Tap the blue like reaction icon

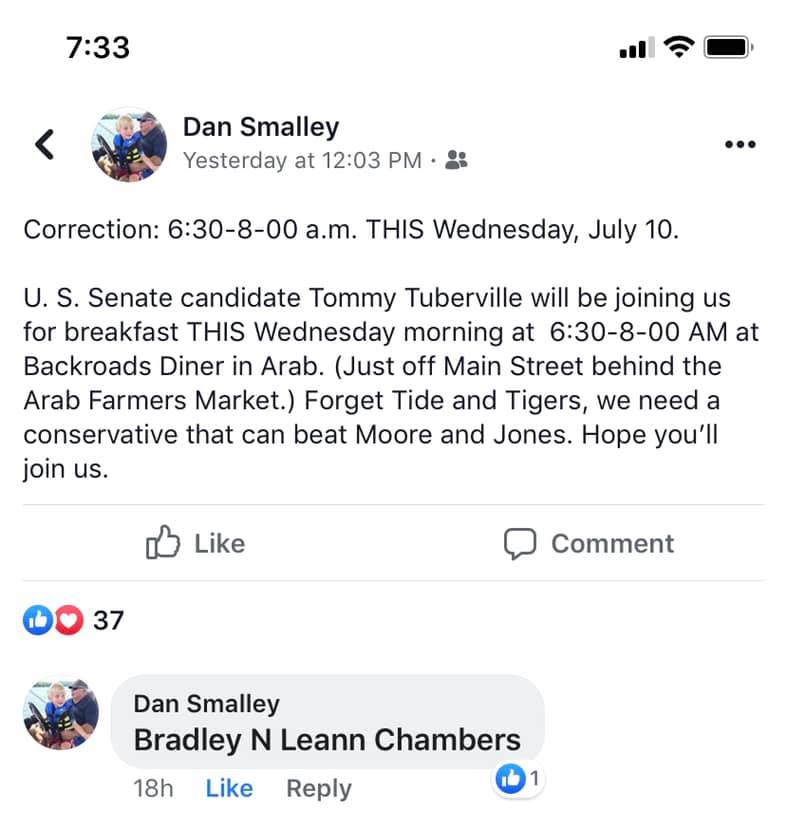click(38, 619)
